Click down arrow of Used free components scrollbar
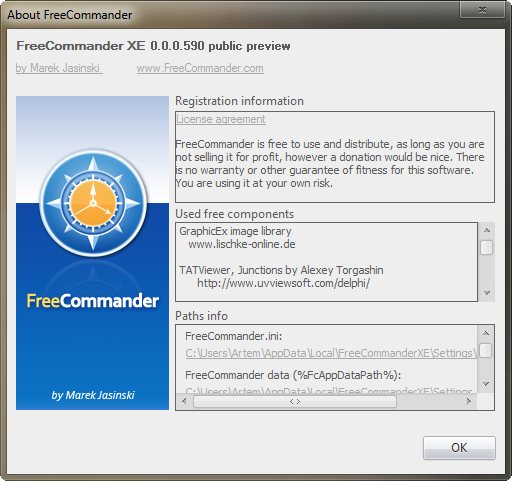The image size is (512, 481). (486, 293)
